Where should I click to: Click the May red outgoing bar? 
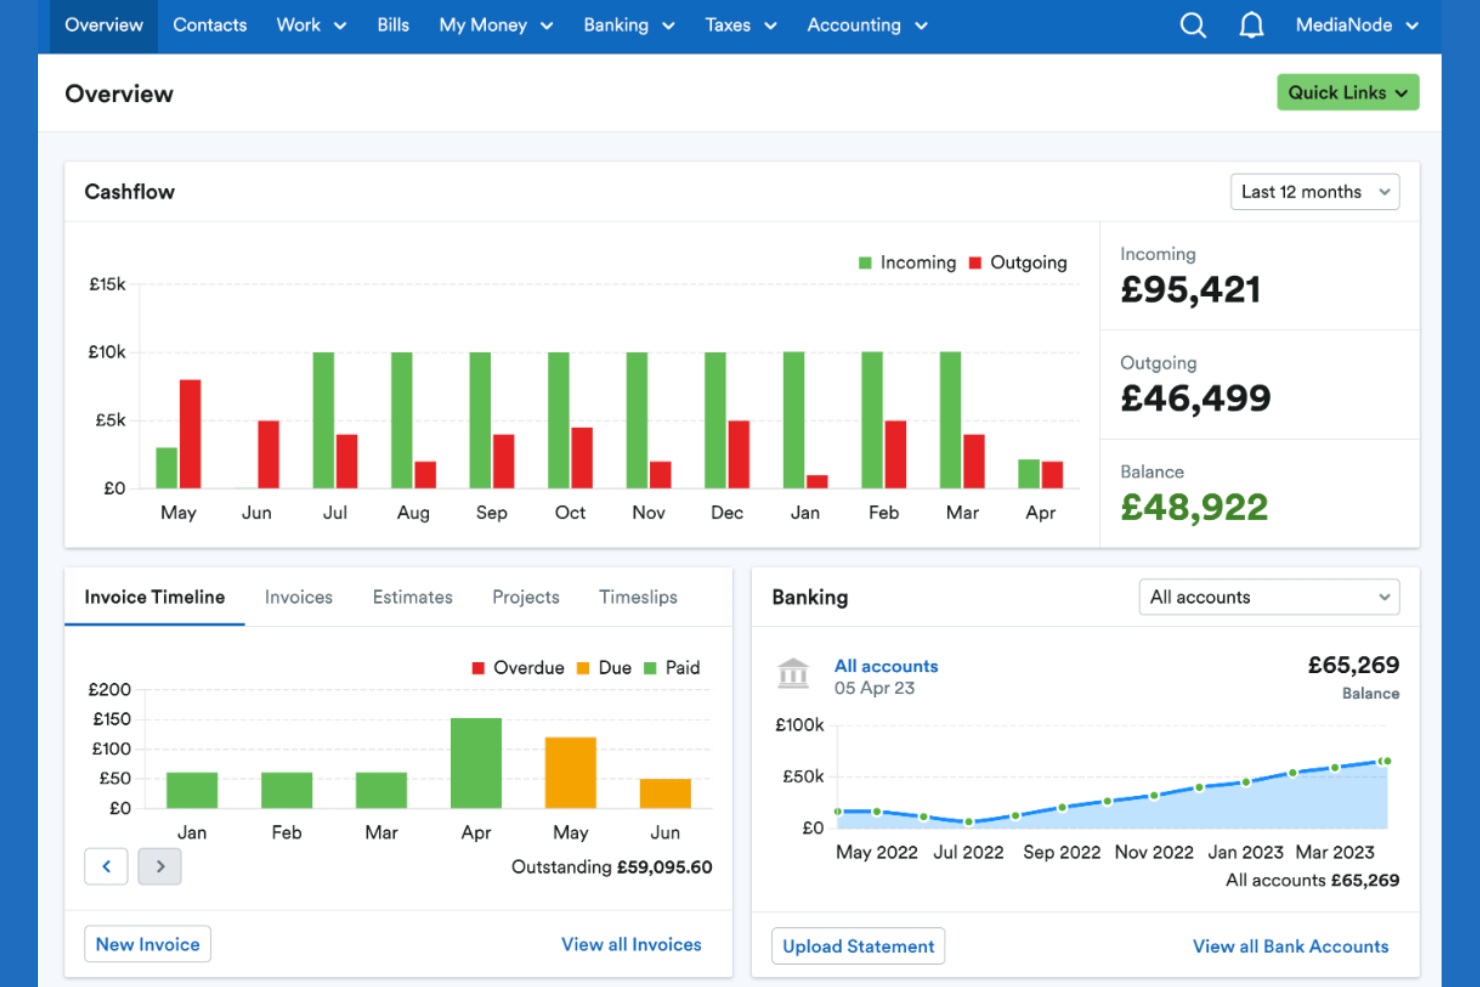[x=190, y=434]
